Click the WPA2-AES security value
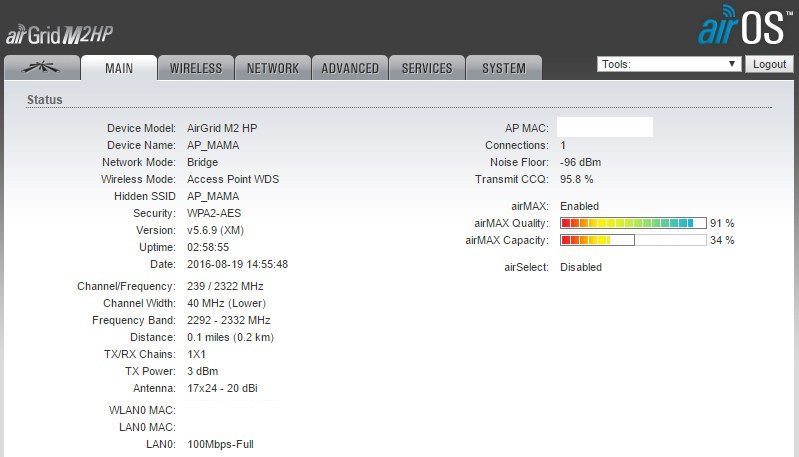 pyautogui.click(x=214, y=213)
